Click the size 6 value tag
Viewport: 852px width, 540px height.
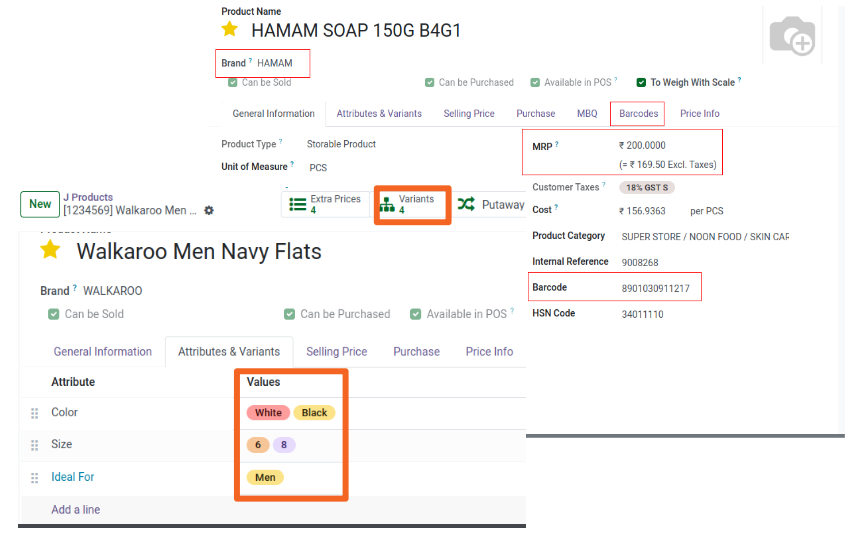pos(258,445)
